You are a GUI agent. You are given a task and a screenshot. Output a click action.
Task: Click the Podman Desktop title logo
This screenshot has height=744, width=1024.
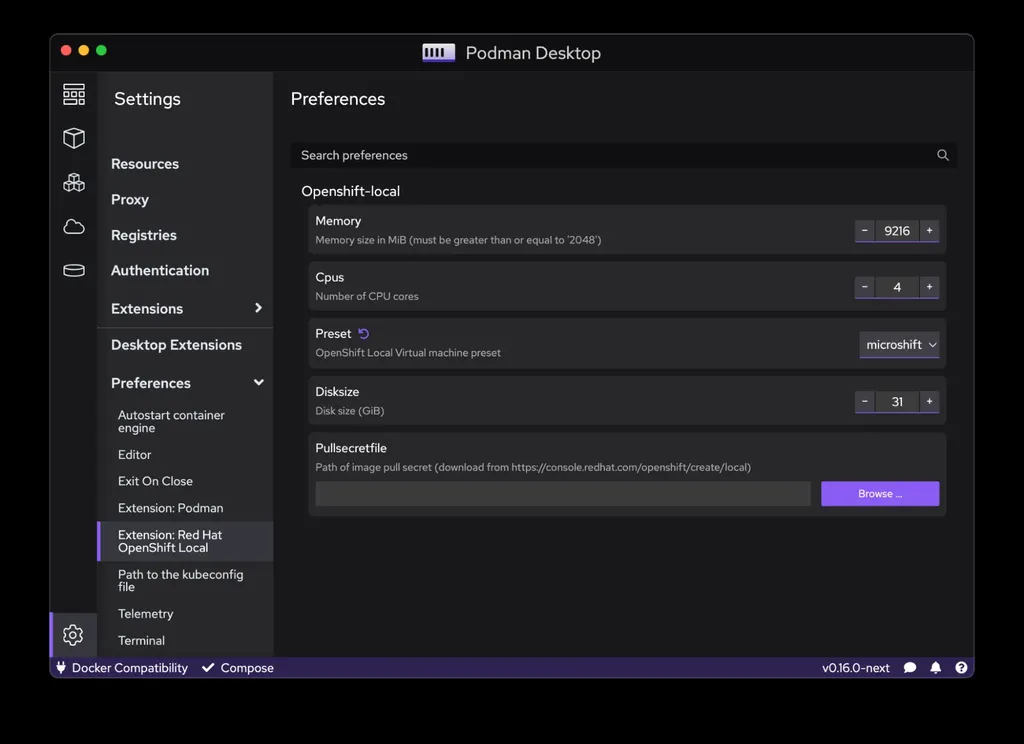point(439,53)
